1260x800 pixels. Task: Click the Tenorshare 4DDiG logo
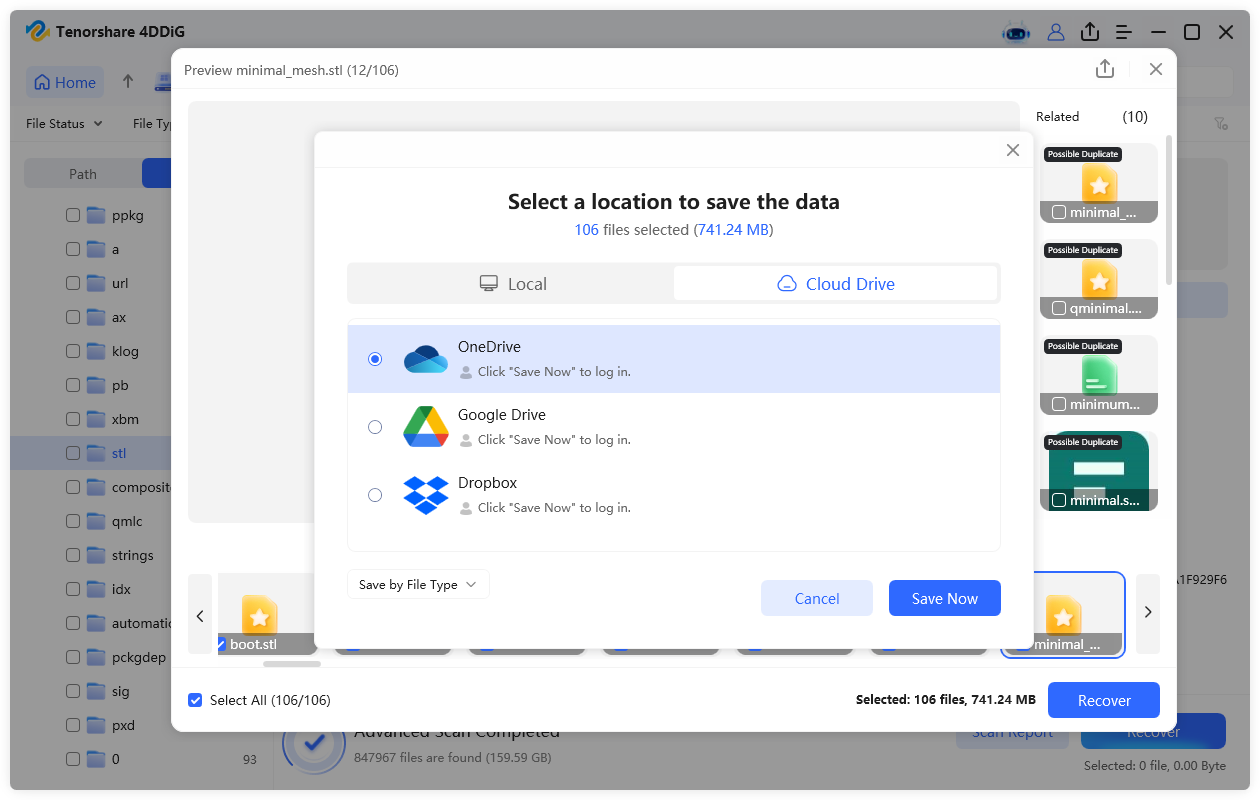point(38,32)
